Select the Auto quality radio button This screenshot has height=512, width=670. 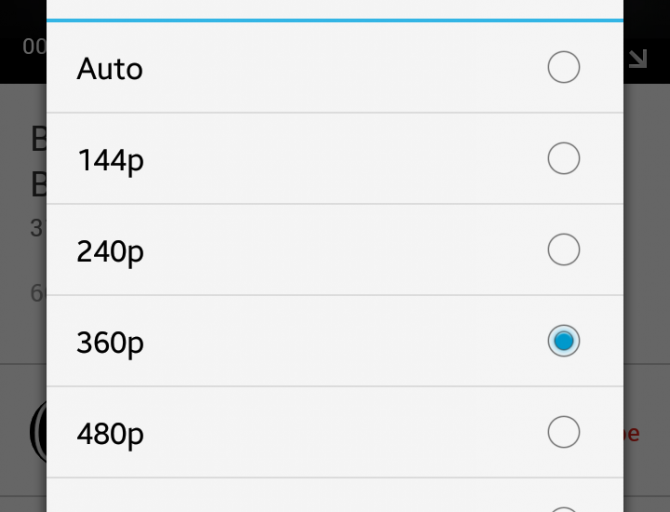tap(563, 68)
